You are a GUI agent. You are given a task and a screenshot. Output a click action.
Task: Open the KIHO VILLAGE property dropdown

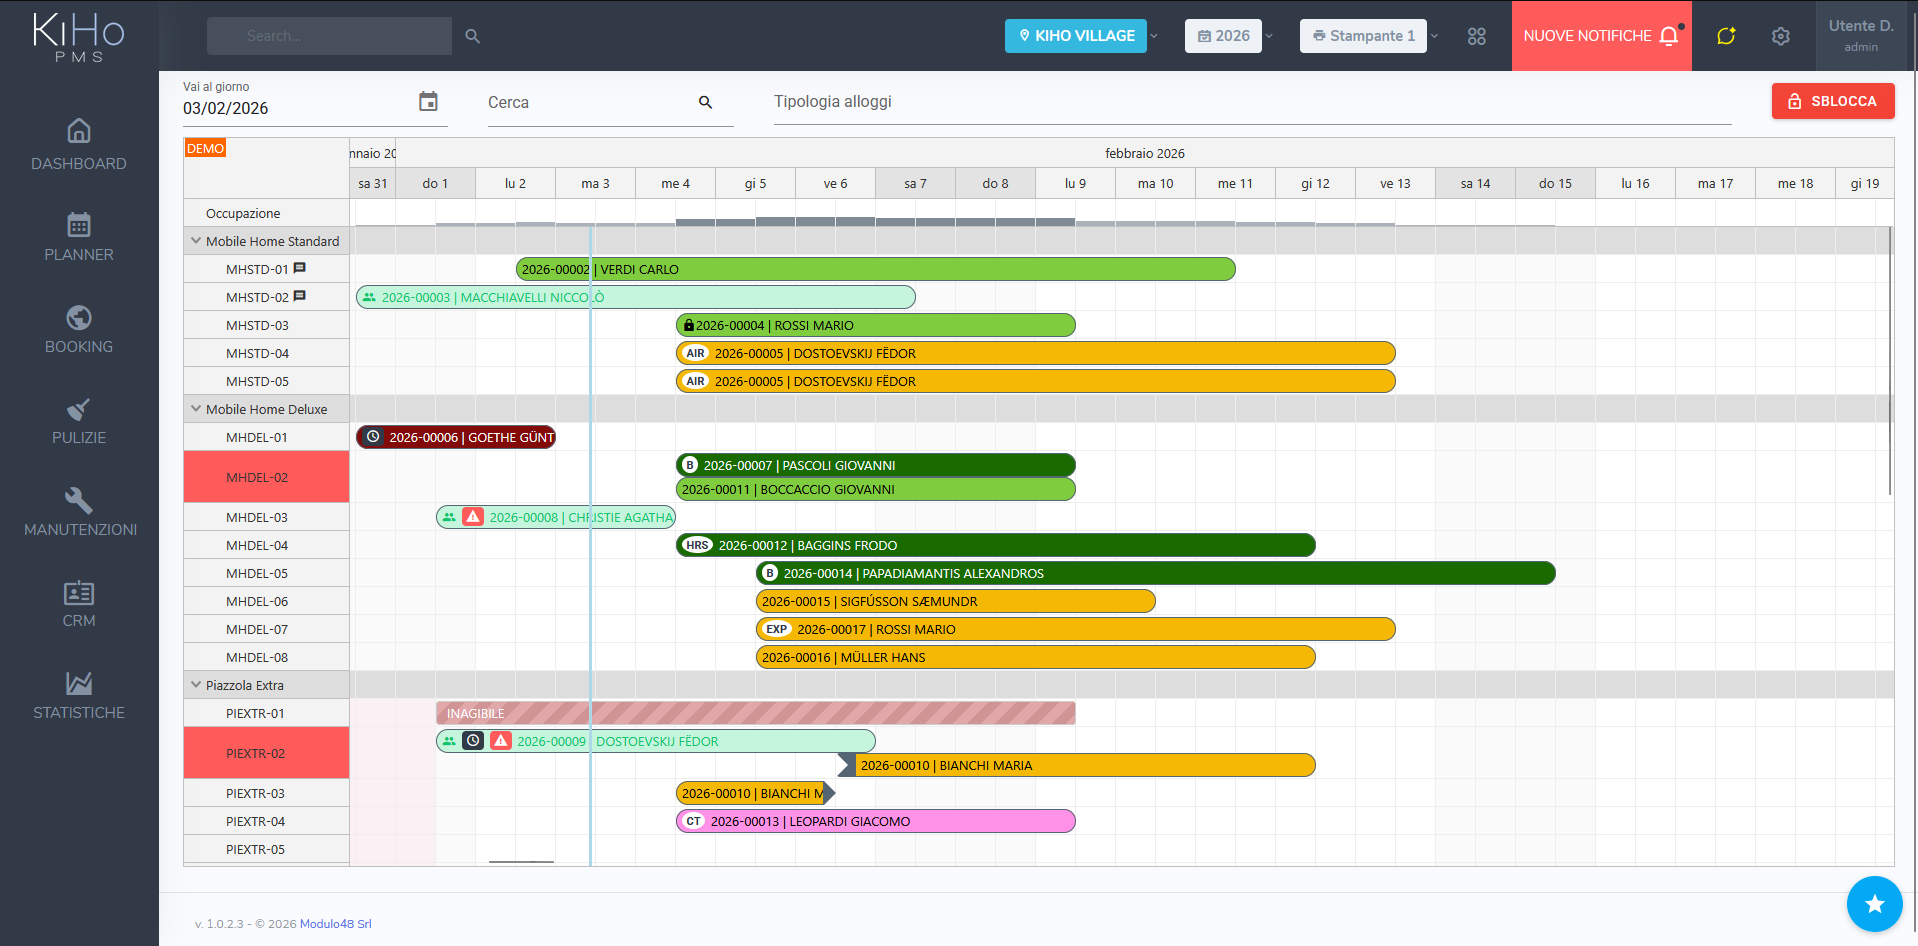pos(1082,36)
